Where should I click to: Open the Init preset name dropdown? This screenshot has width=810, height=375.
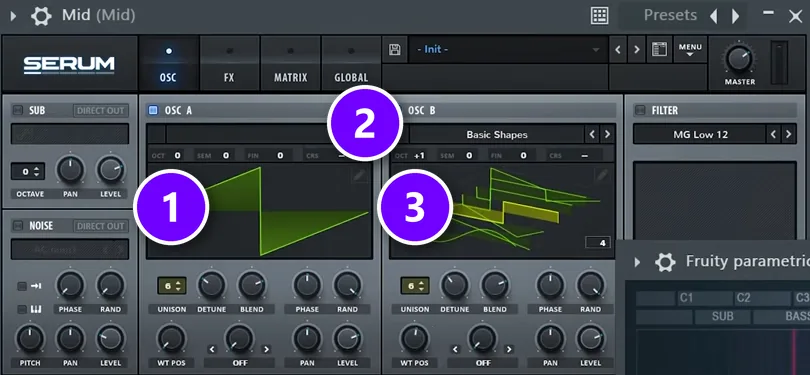point(508,50)
